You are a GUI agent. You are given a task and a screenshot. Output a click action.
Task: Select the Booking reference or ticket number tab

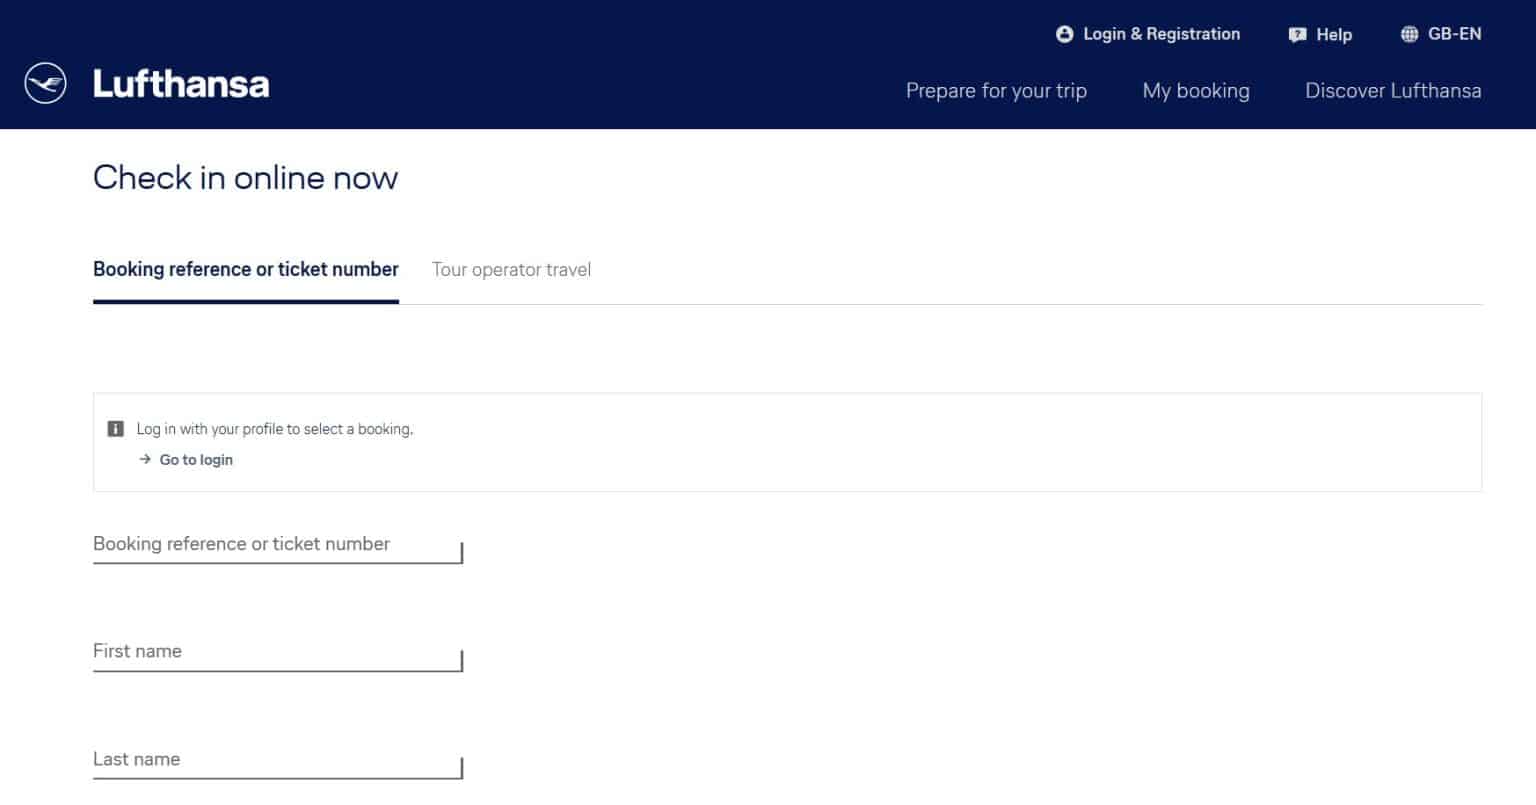pyautogui.click(x=246, y=269)
